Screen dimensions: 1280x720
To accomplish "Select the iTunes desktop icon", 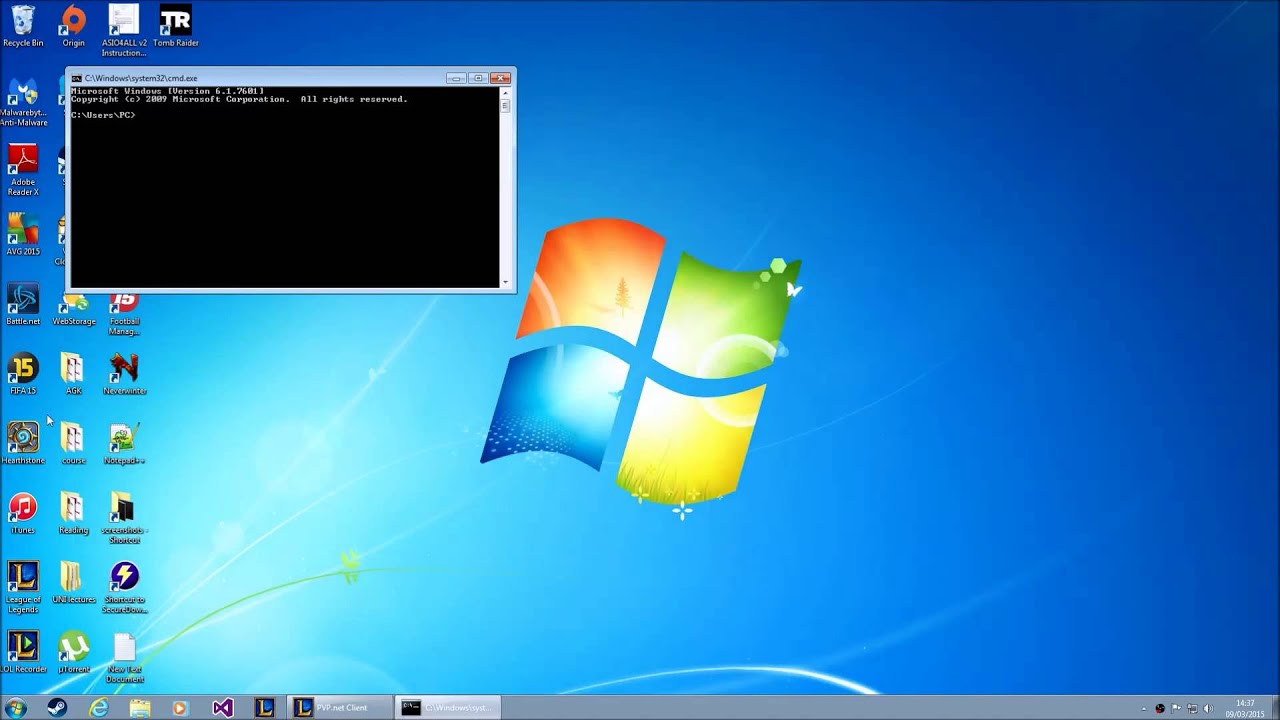I will 23,514.
